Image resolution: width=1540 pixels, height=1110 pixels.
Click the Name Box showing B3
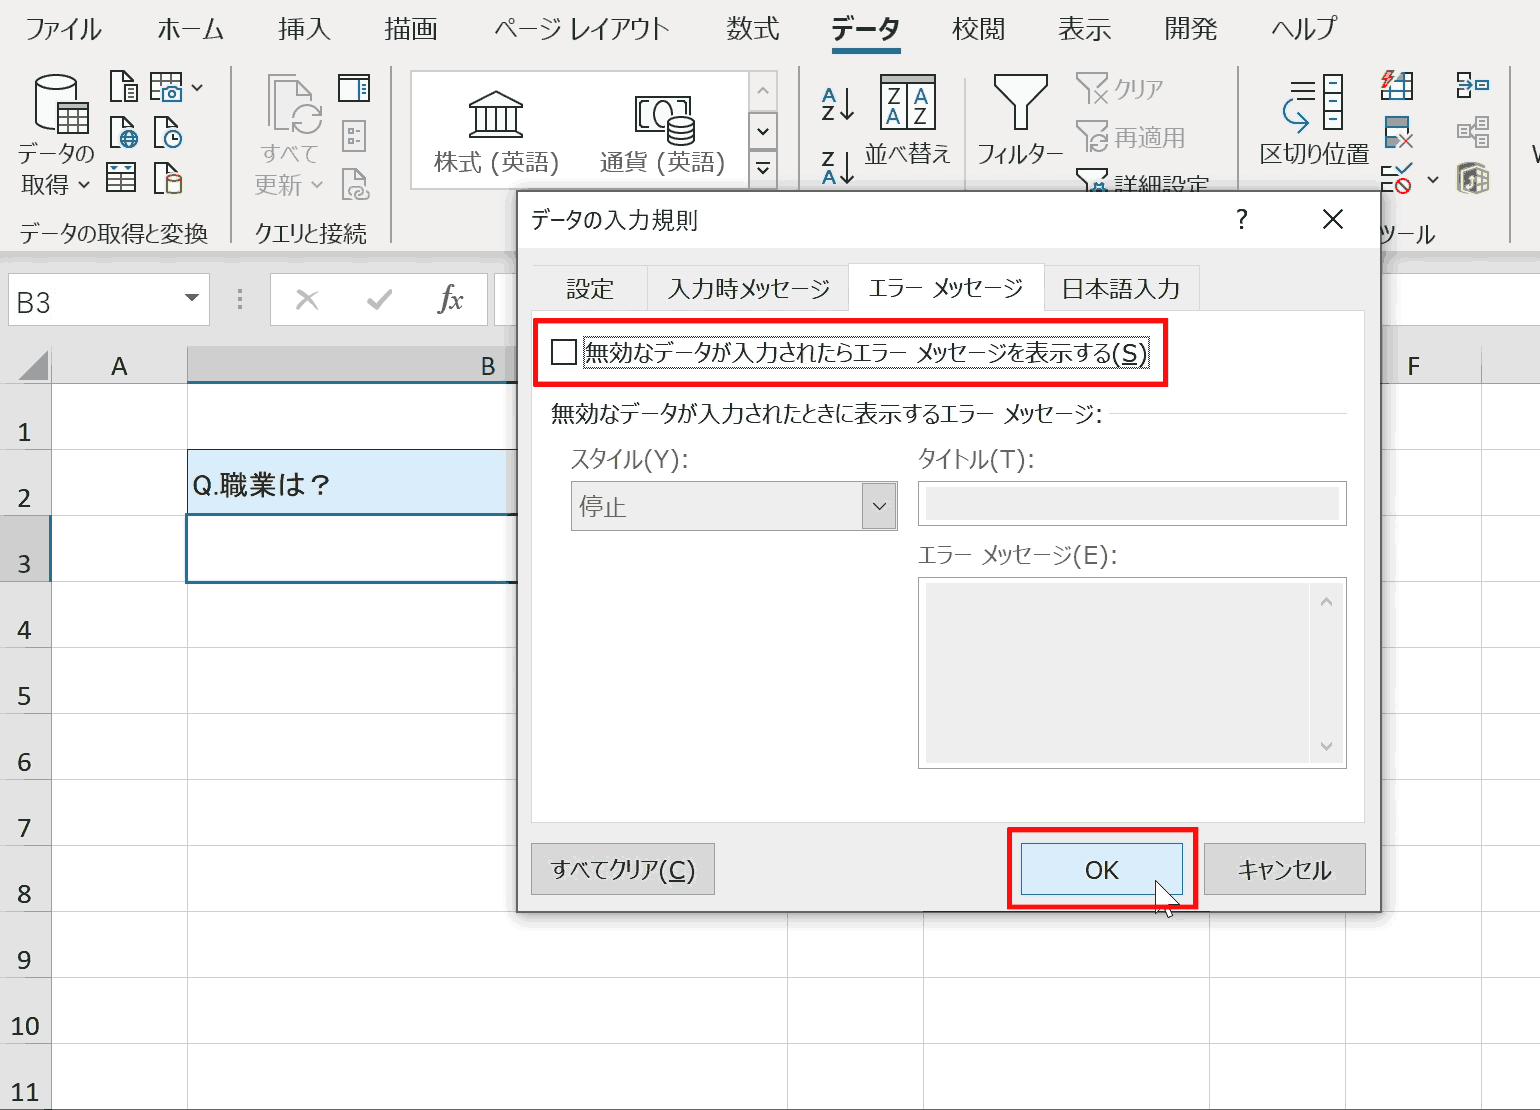tap(93, 301)
